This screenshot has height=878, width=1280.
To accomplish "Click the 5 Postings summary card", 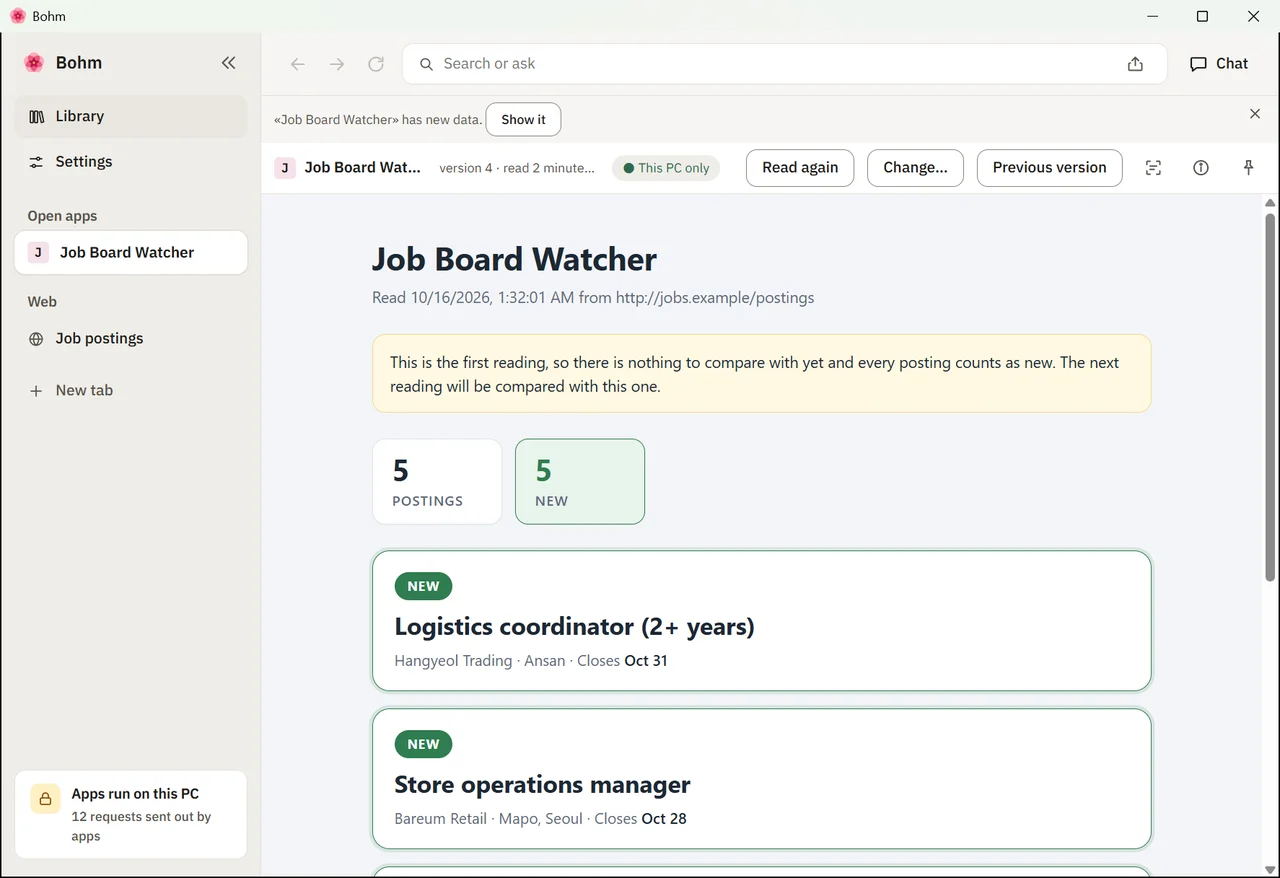I will [437, 482].
